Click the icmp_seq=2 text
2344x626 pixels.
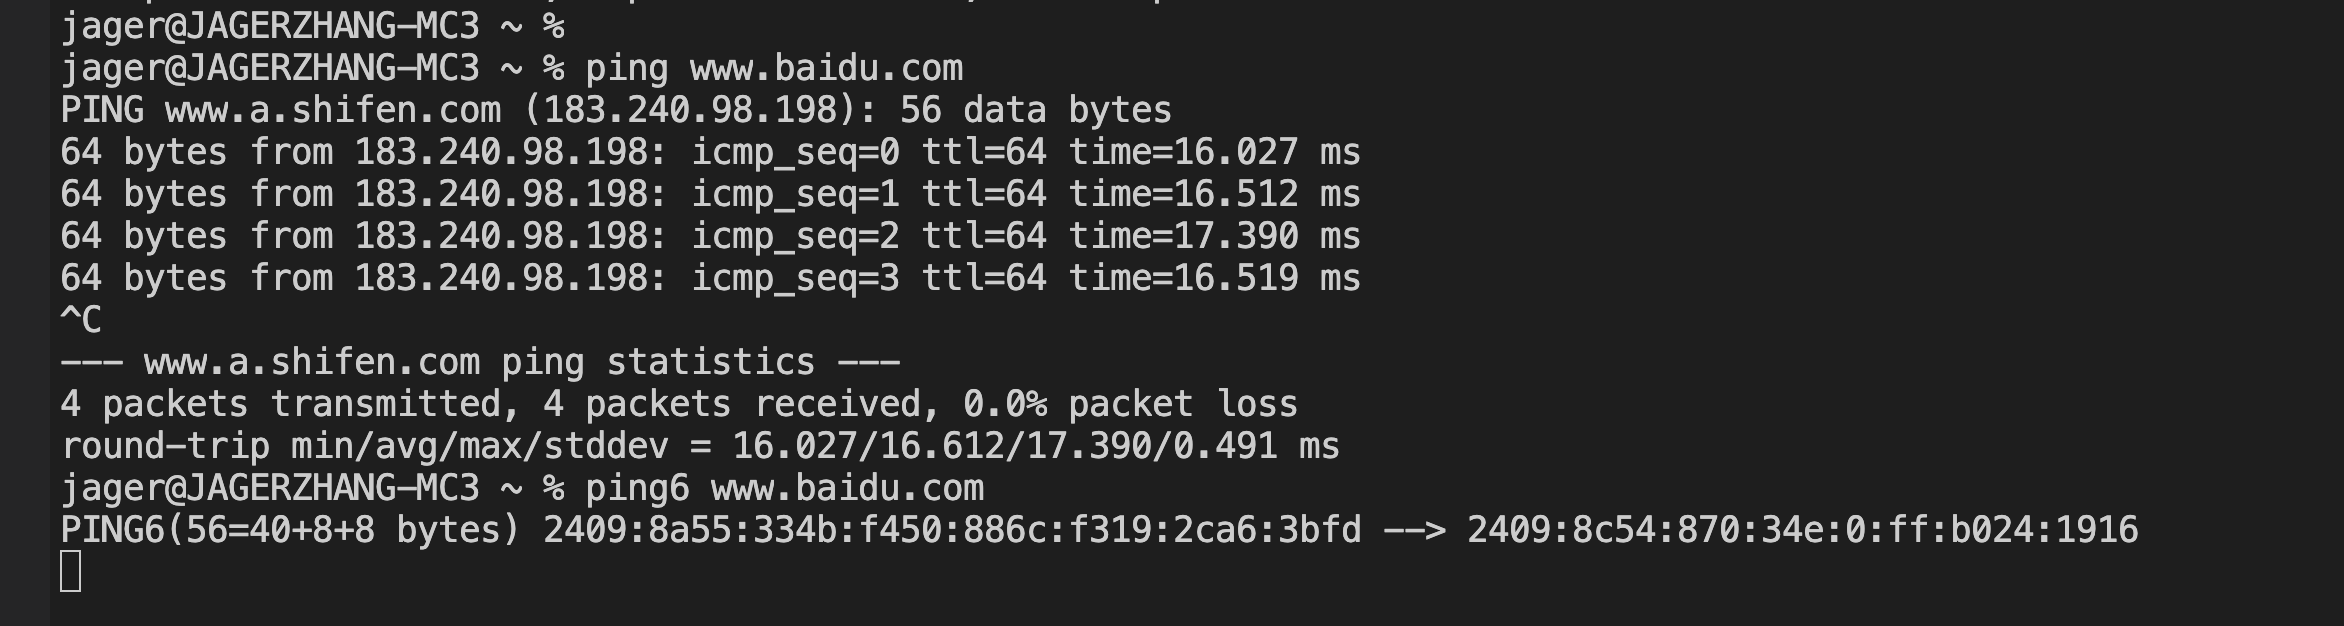pyautogui.click(x=795, y=236)
